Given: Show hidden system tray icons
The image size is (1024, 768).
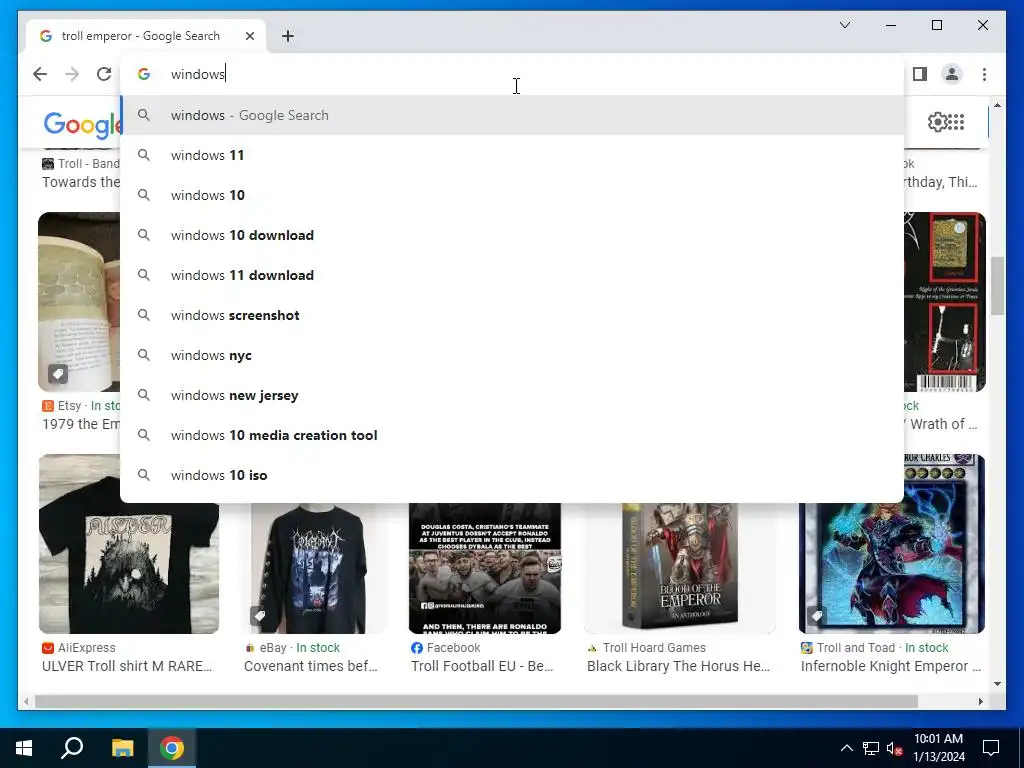Looking at the screenshot, I should [x=846, y=748].
